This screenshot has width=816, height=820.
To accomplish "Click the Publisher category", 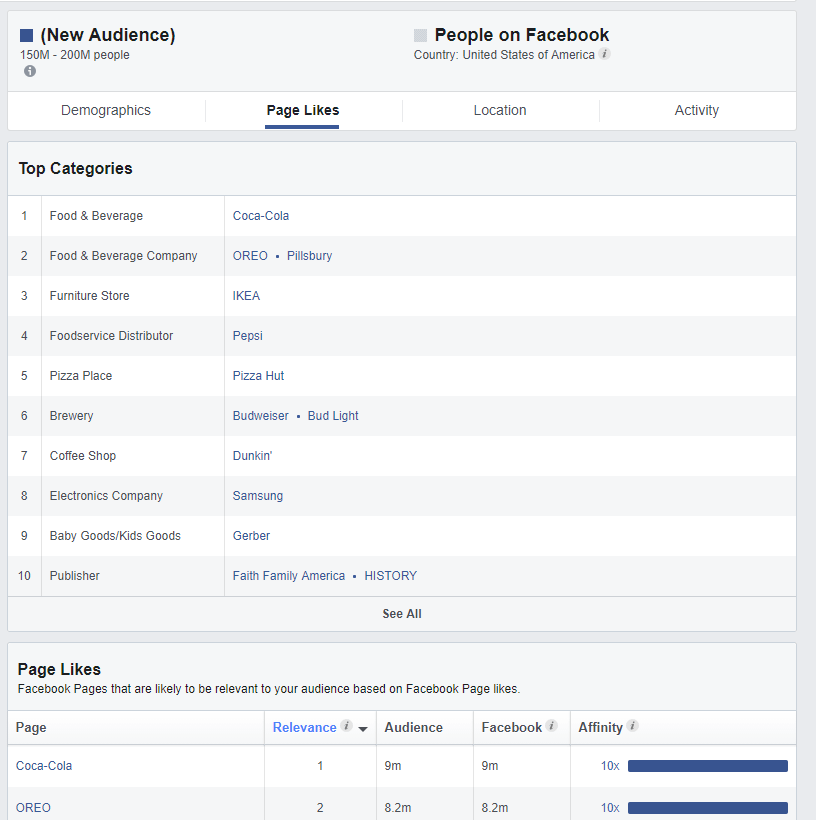I will 74,576.
